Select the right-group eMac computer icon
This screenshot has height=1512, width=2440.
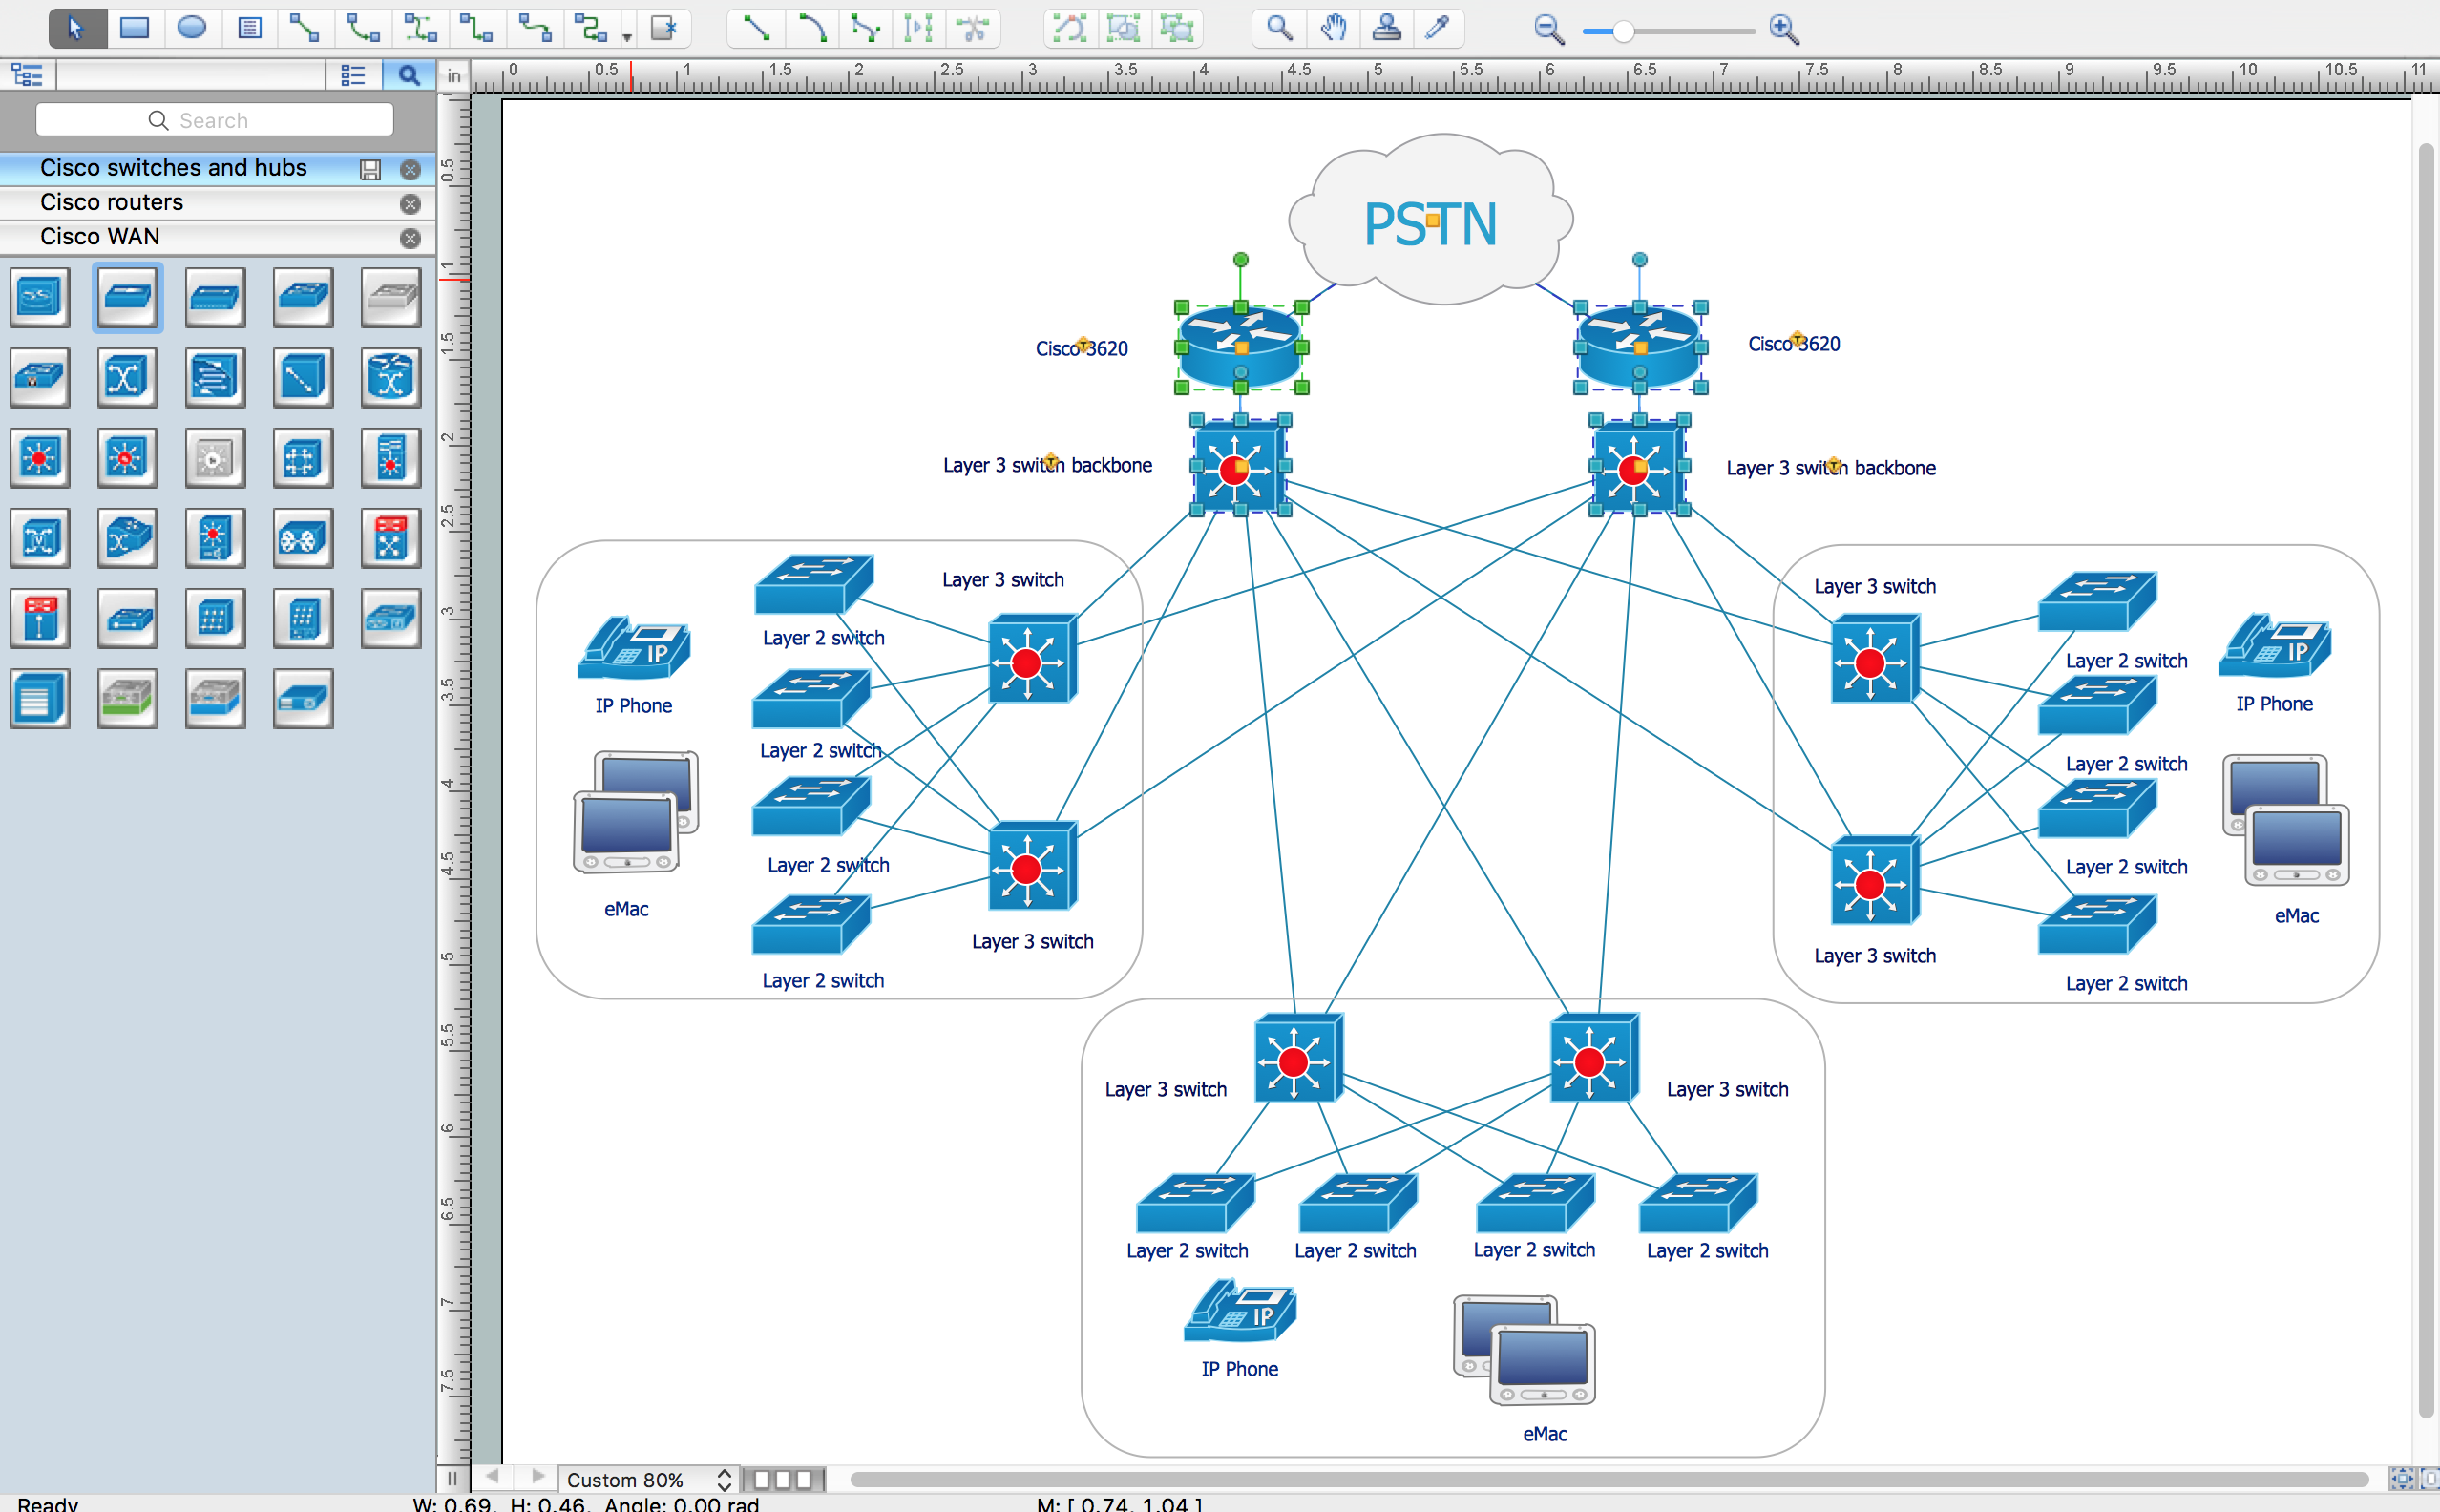2286,820
